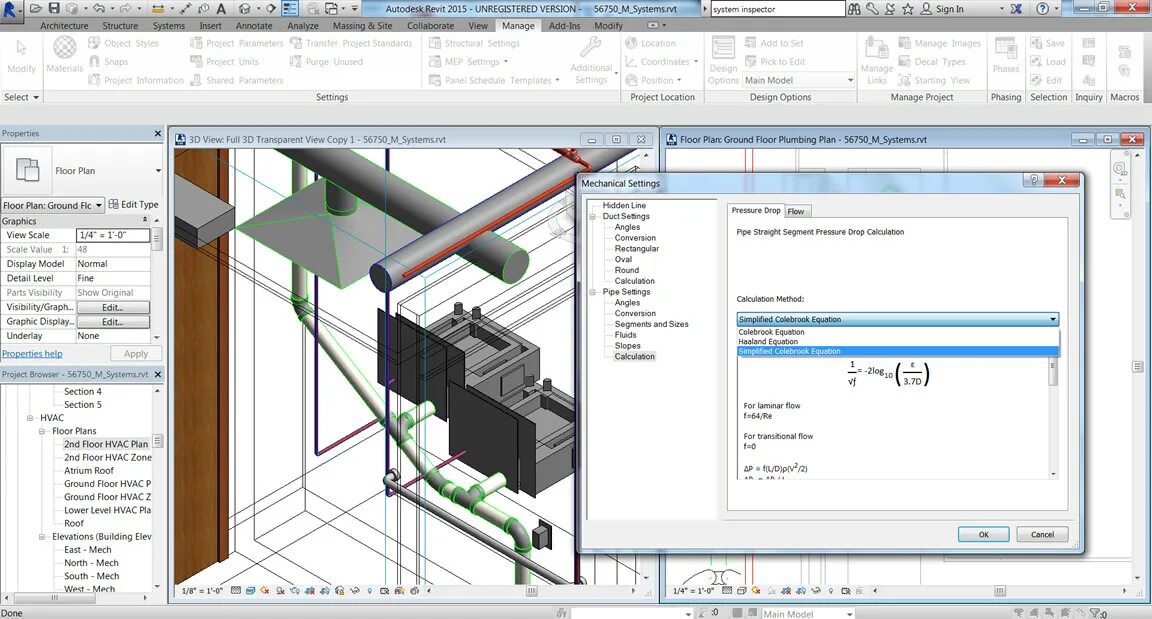The width and height of the screenshot is (1152, 619).
Task: Collapse the Pipe Settings tree node
Action: pos(592,292)
